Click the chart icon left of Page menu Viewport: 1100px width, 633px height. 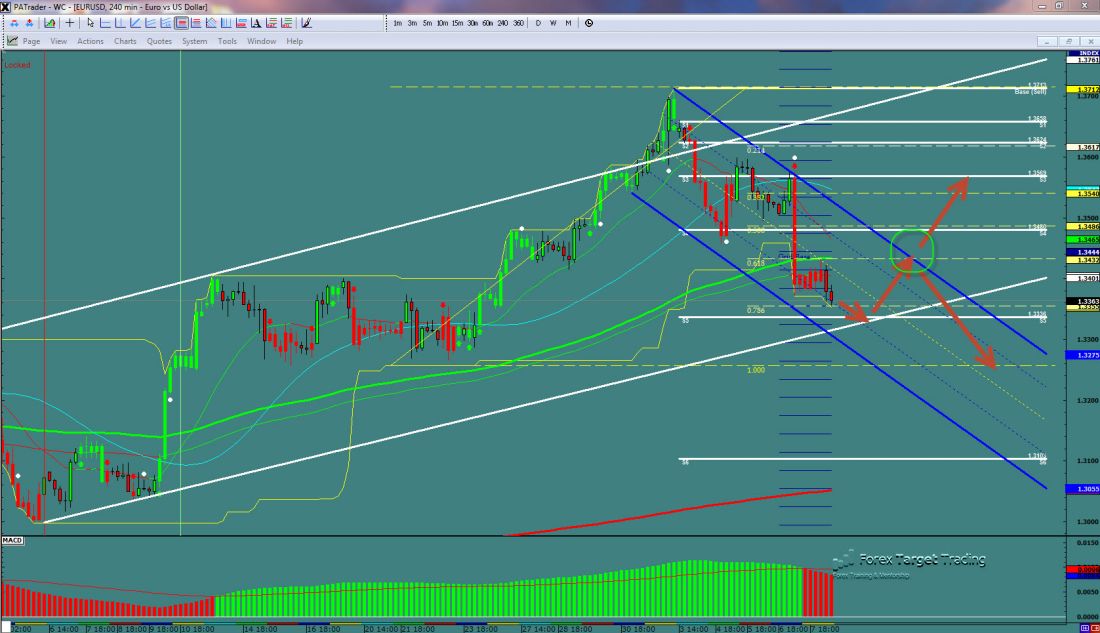pyautogui.click(x=12, y=41)
